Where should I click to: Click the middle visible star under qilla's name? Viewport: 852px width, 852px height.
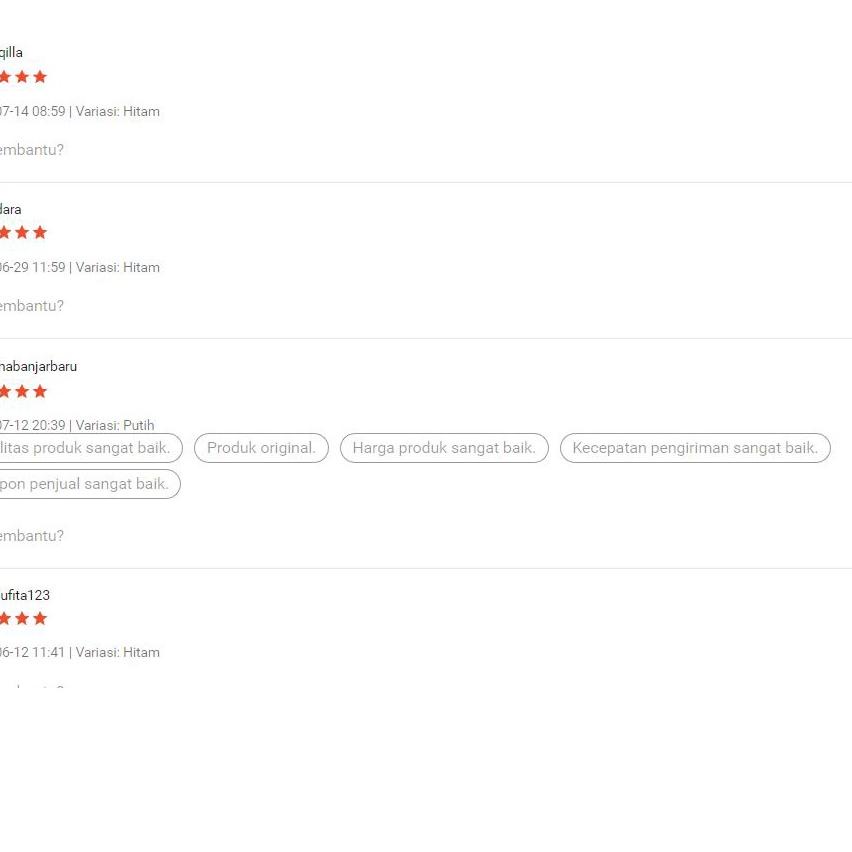tap(22, 77)
